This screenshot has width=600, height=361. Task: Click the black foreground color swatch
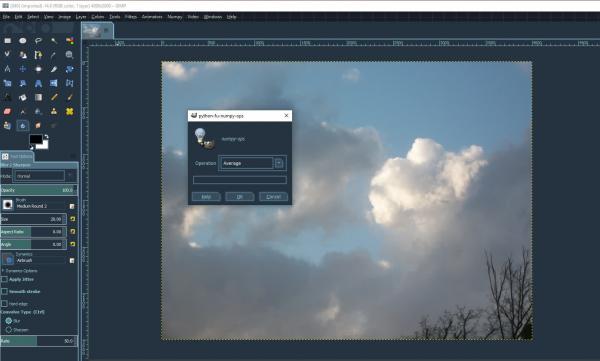pyautogui.click(x=36, y=139)
